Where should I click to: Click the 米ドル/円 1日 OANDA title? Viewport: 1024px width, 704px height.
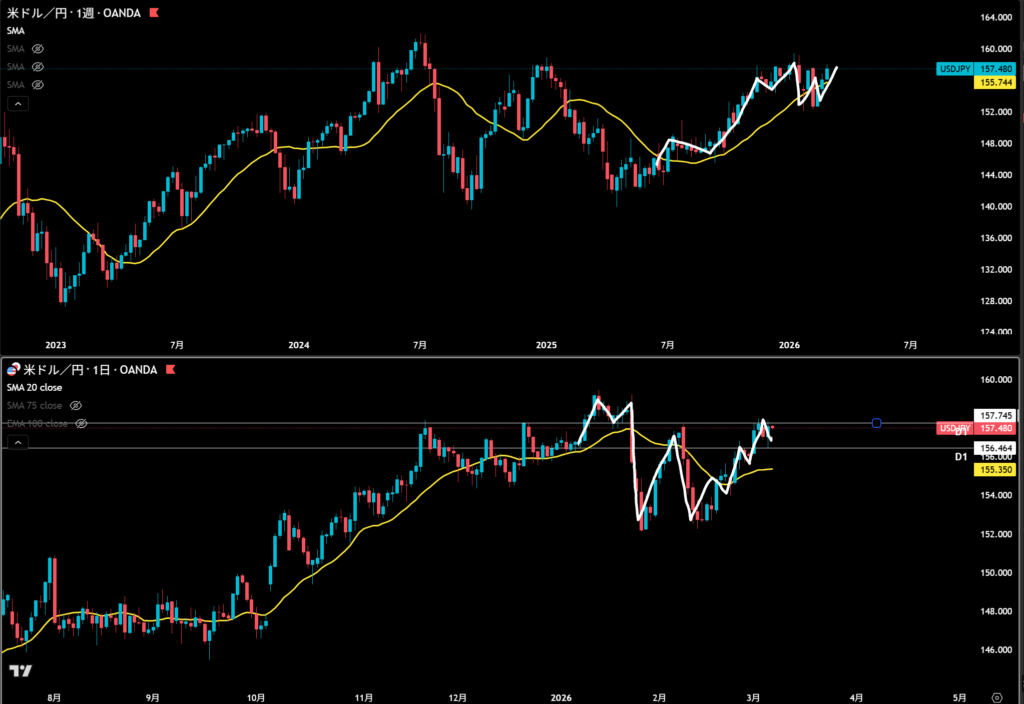click(90, 370)
